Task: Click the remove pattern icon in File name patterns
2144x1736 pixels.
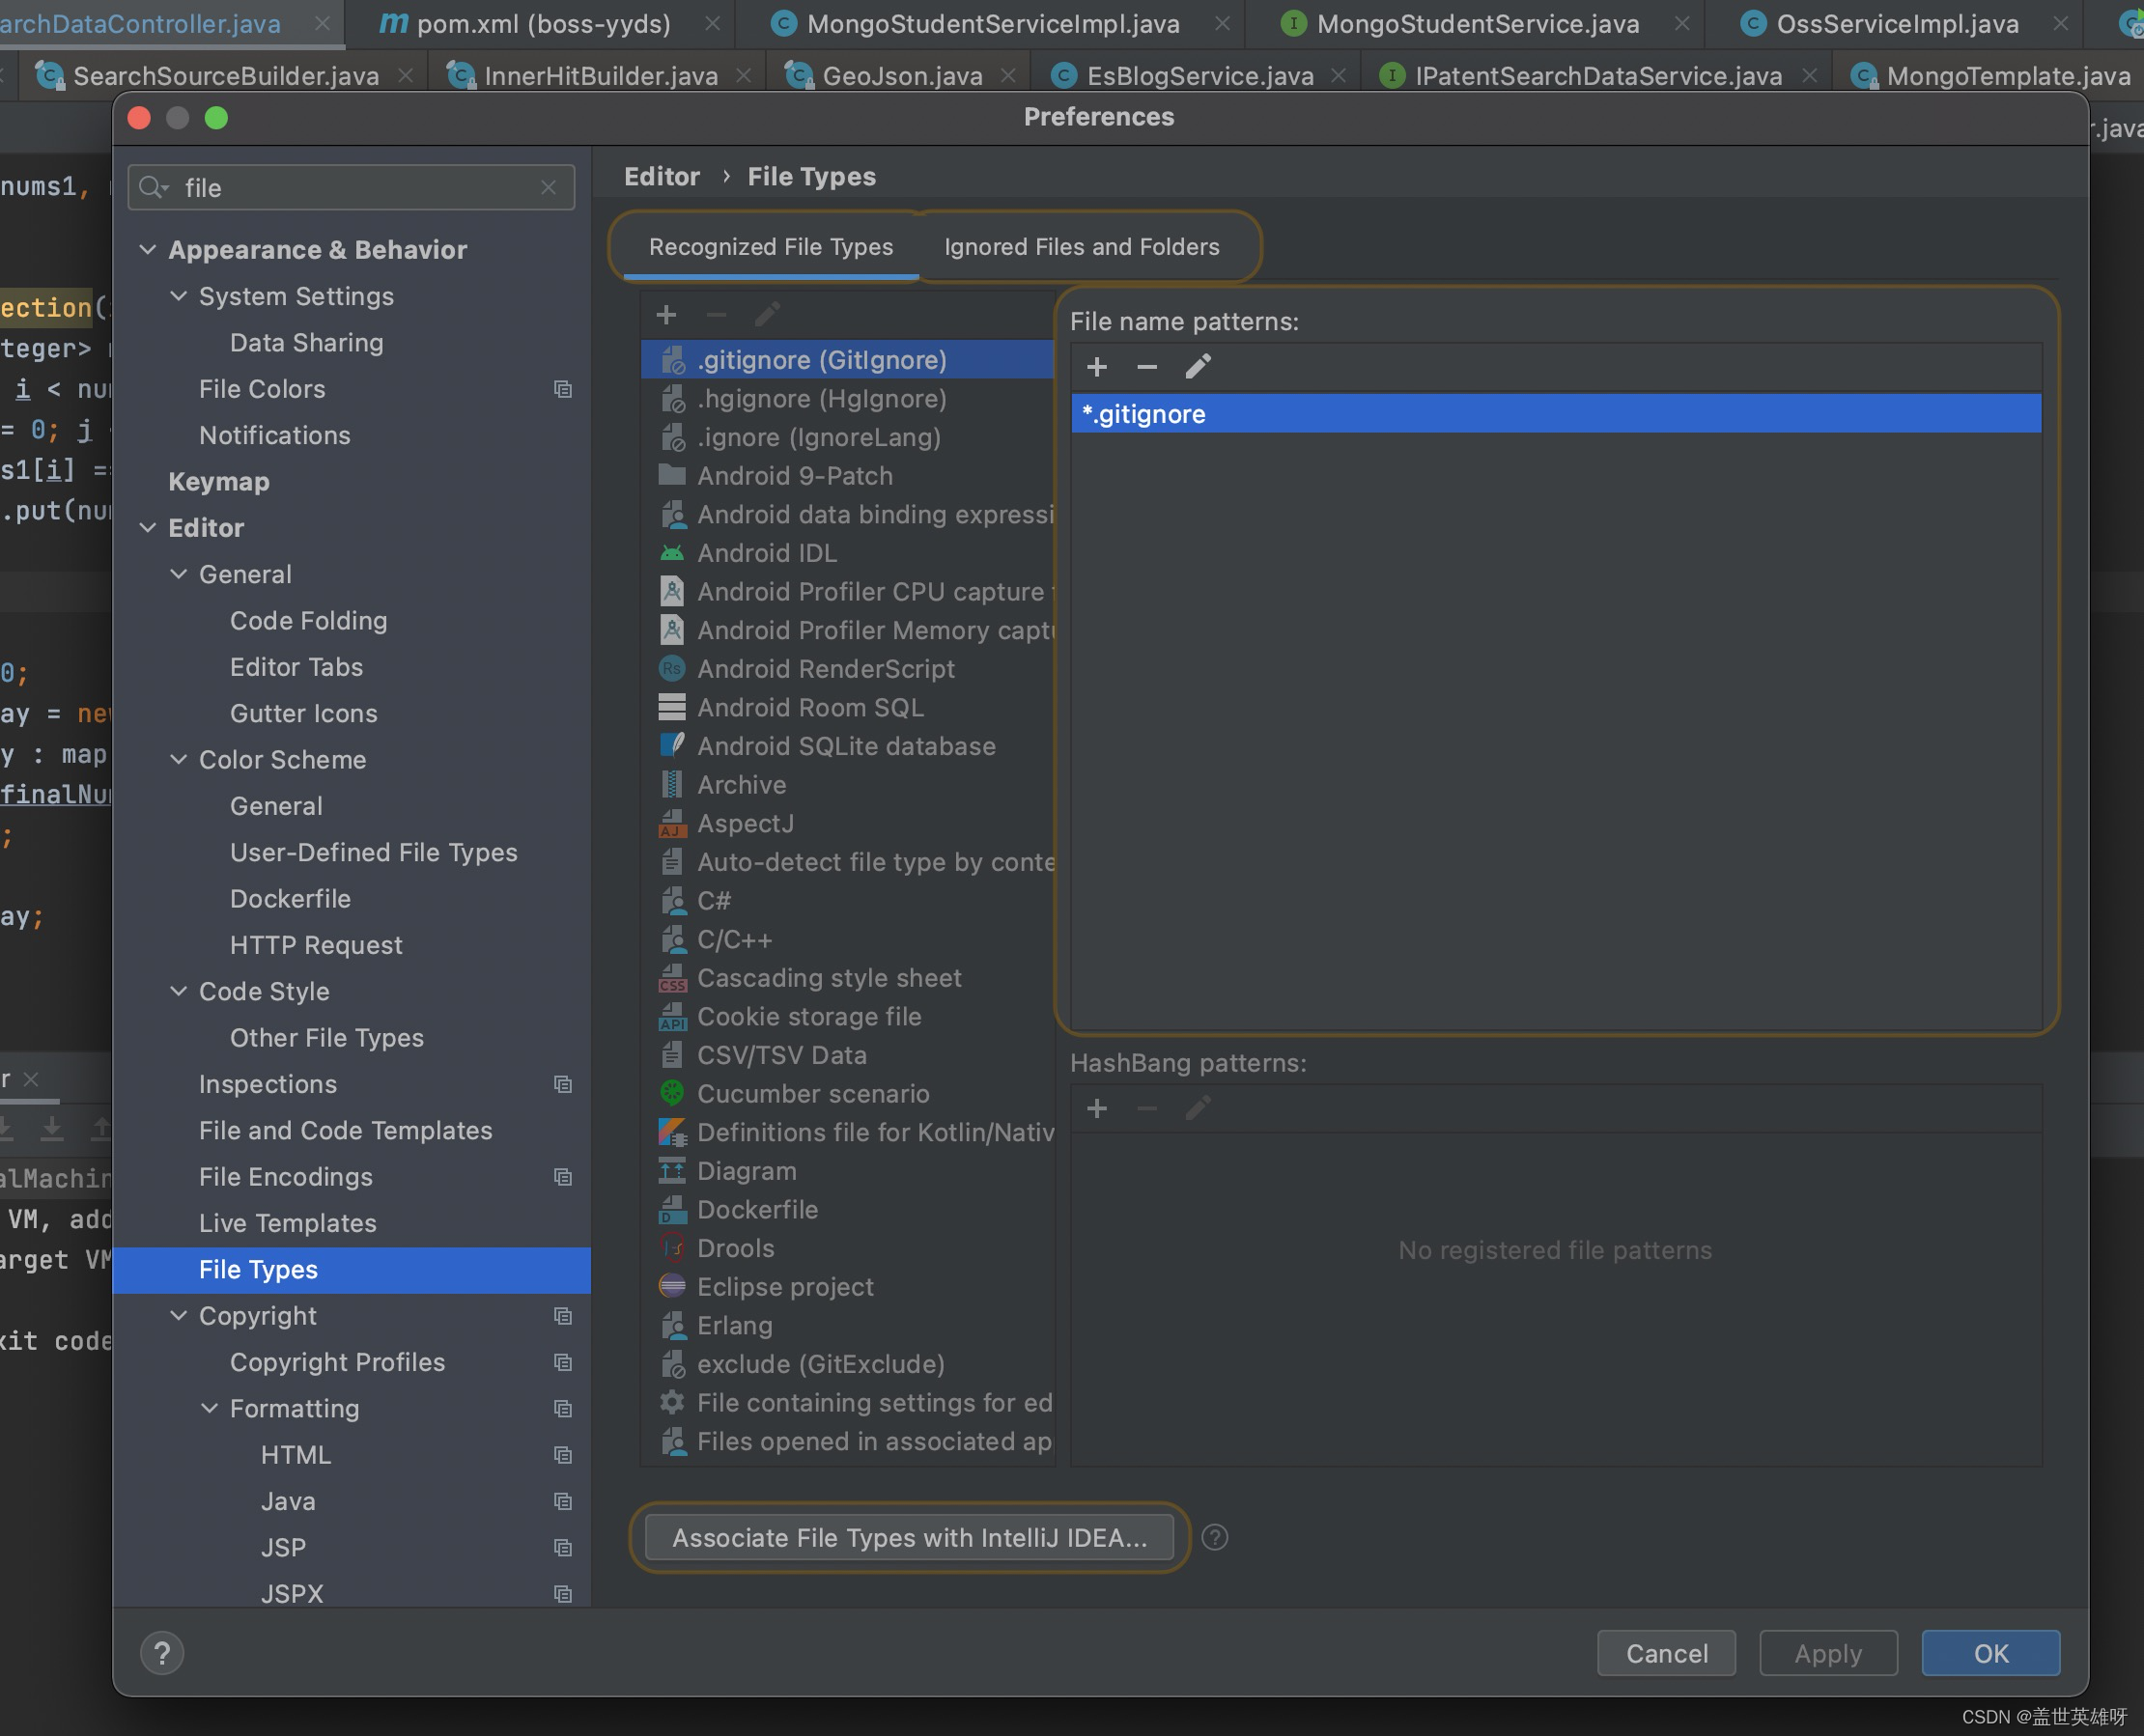Action: click(1148, 367)
